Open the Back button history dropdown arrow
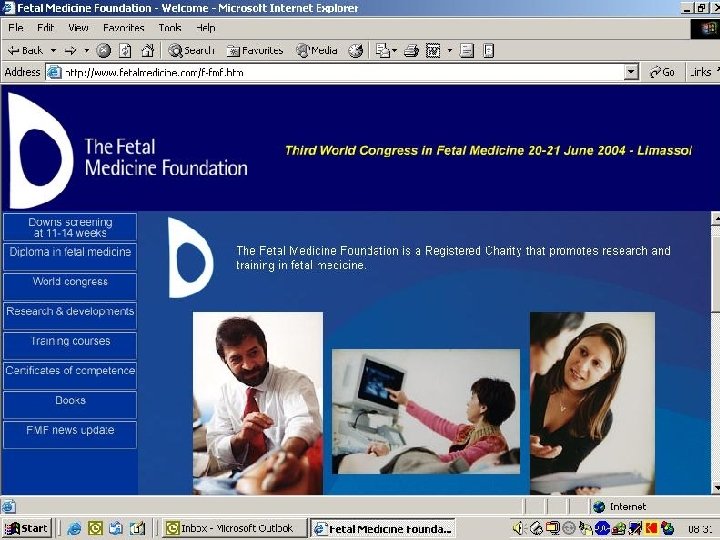 53,51
